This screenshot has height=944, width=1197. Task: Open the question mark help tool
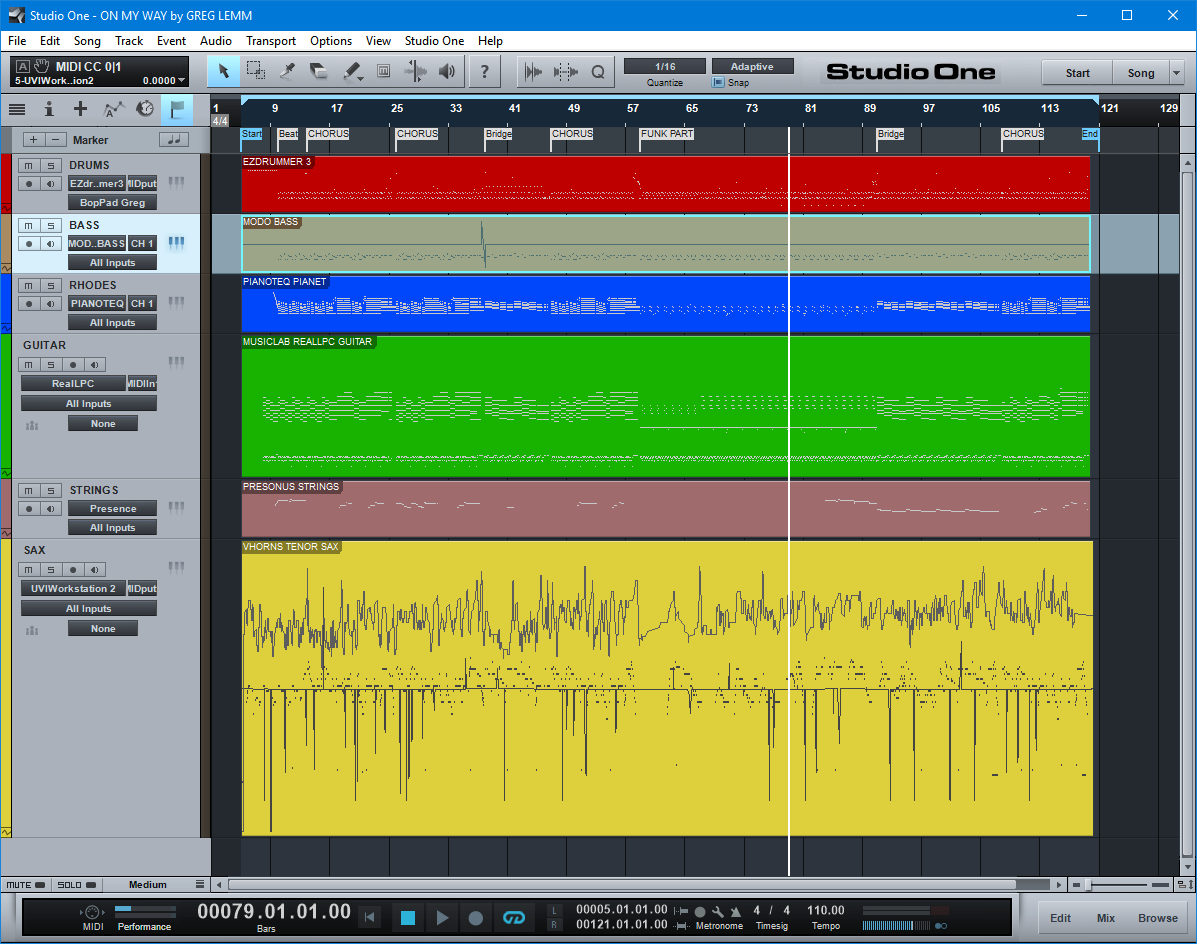click(484, 72)
